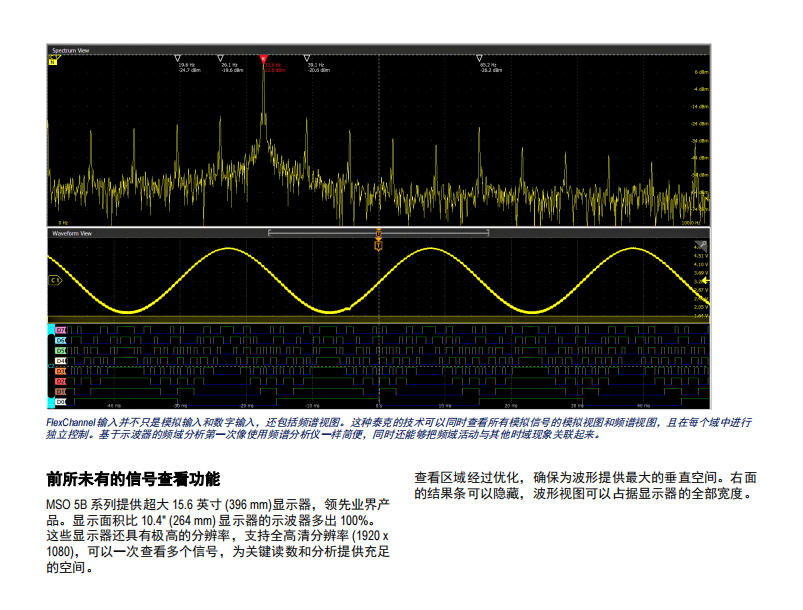Select the C1 channel badge on waveform

tap(55, 280)
